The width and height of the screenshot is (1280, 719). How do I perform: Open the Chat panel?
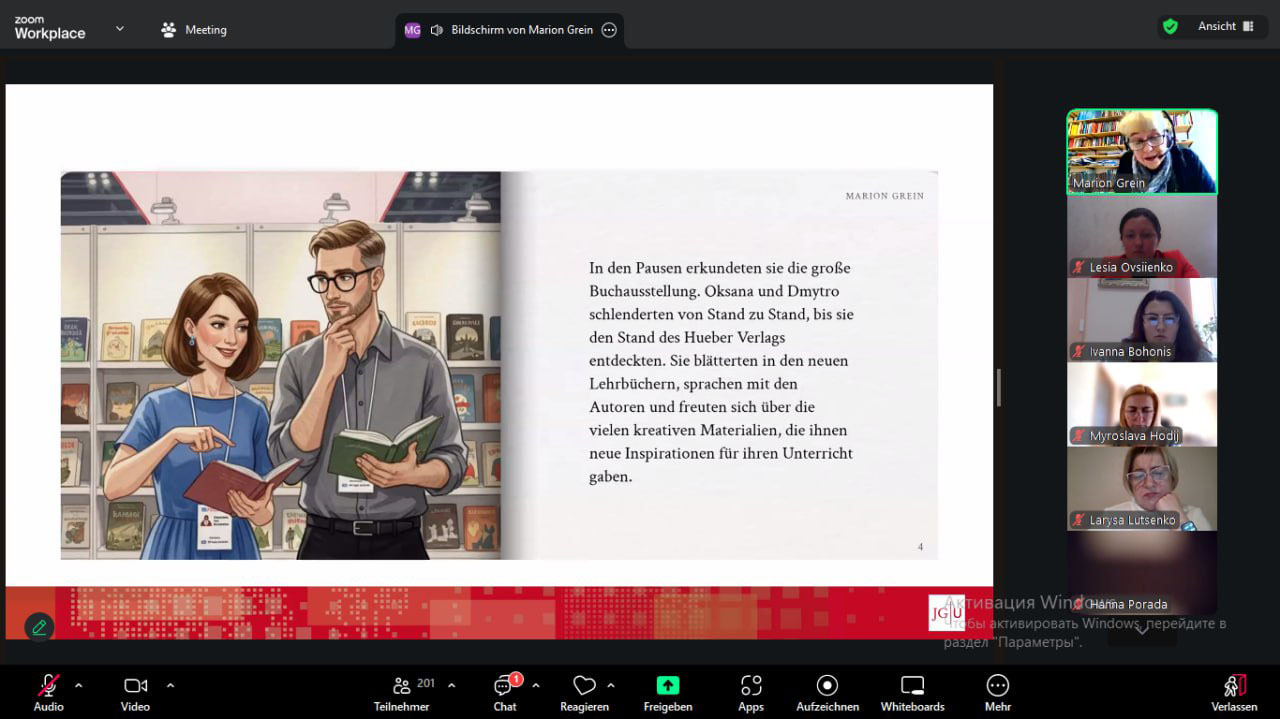505,692
